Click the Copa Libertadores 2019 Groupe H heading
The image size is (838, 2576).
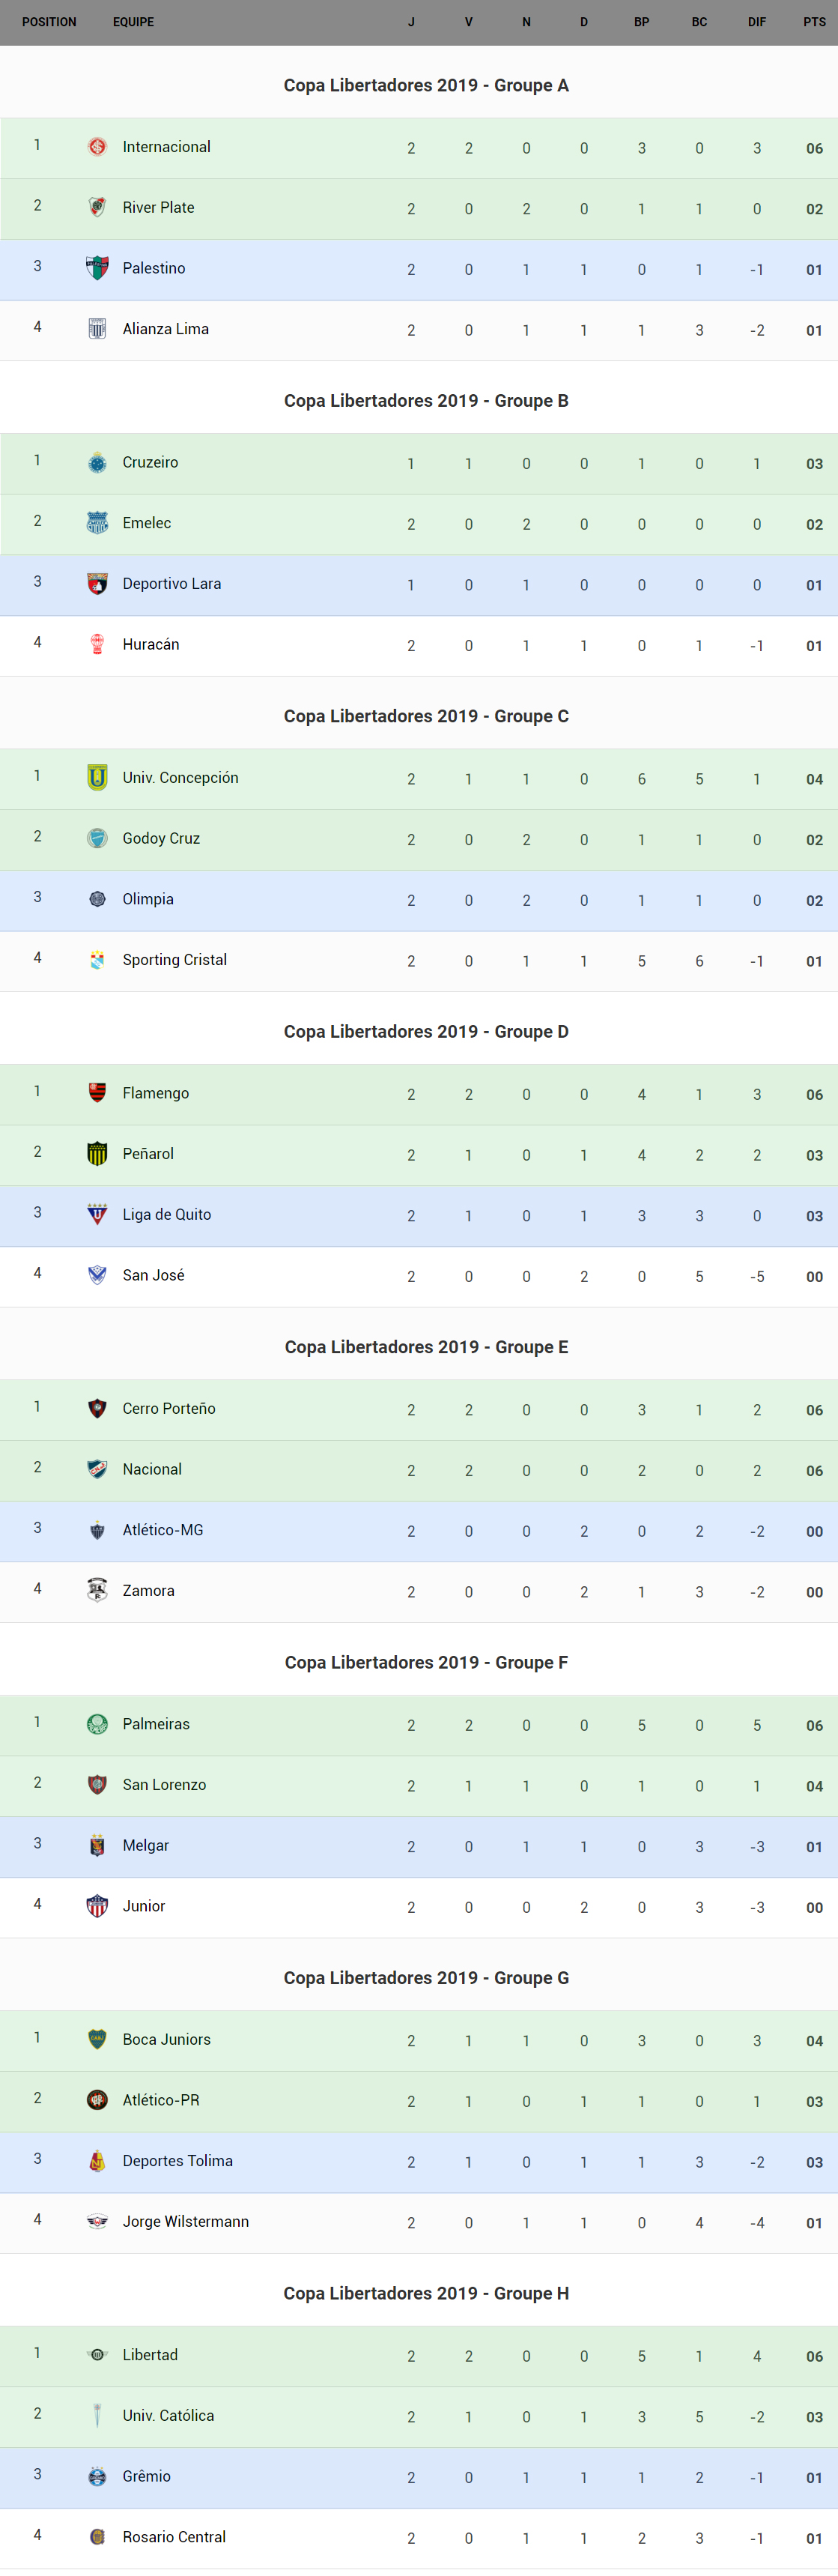point(426,2293)
